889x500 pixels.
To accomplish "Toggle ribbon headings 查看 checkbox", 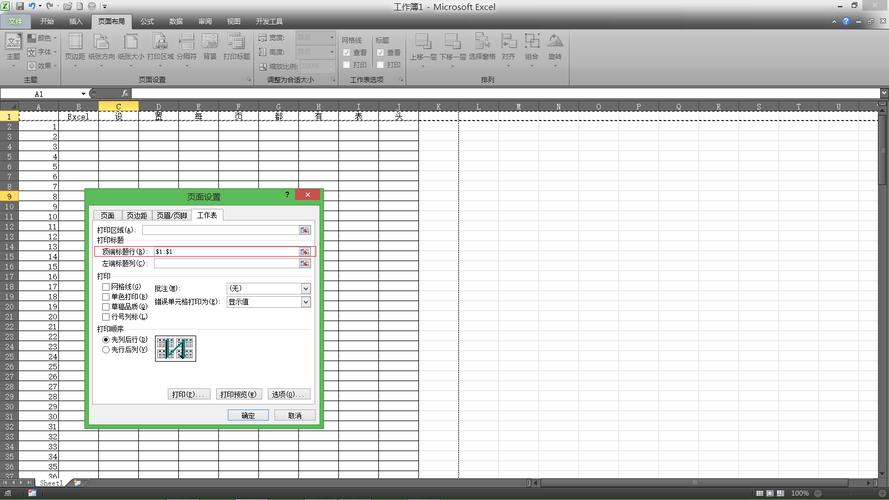I will tap(380, 52).
